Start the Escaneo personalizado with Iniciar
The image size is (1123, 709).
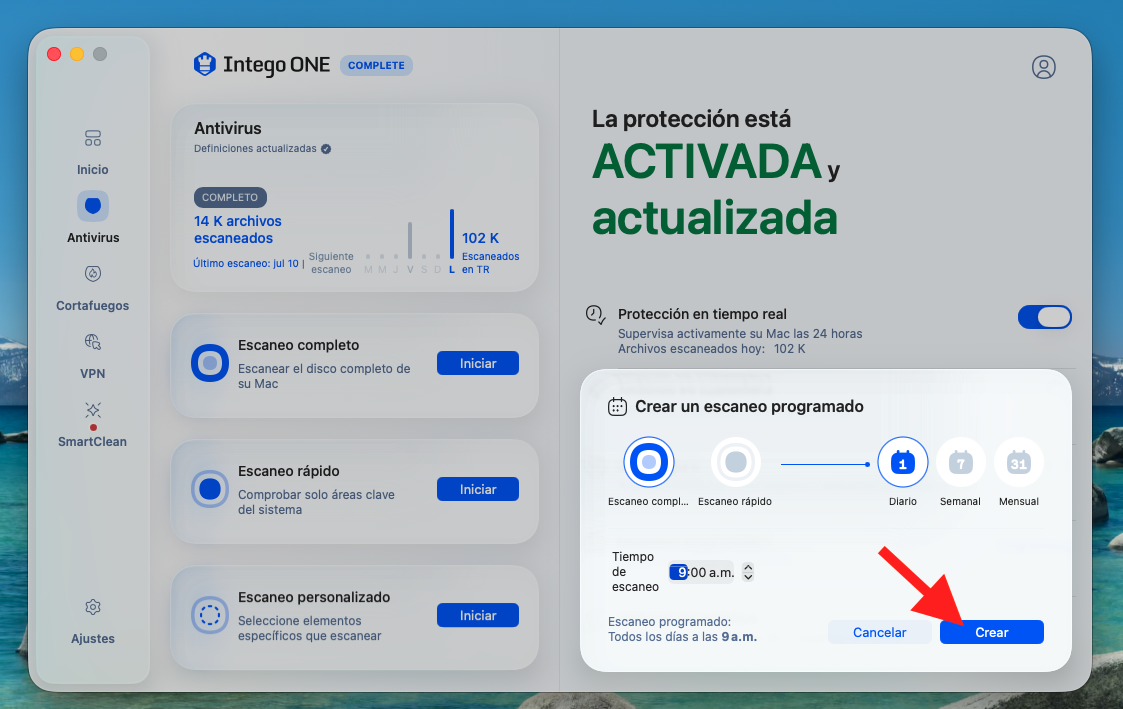[478, 615]
